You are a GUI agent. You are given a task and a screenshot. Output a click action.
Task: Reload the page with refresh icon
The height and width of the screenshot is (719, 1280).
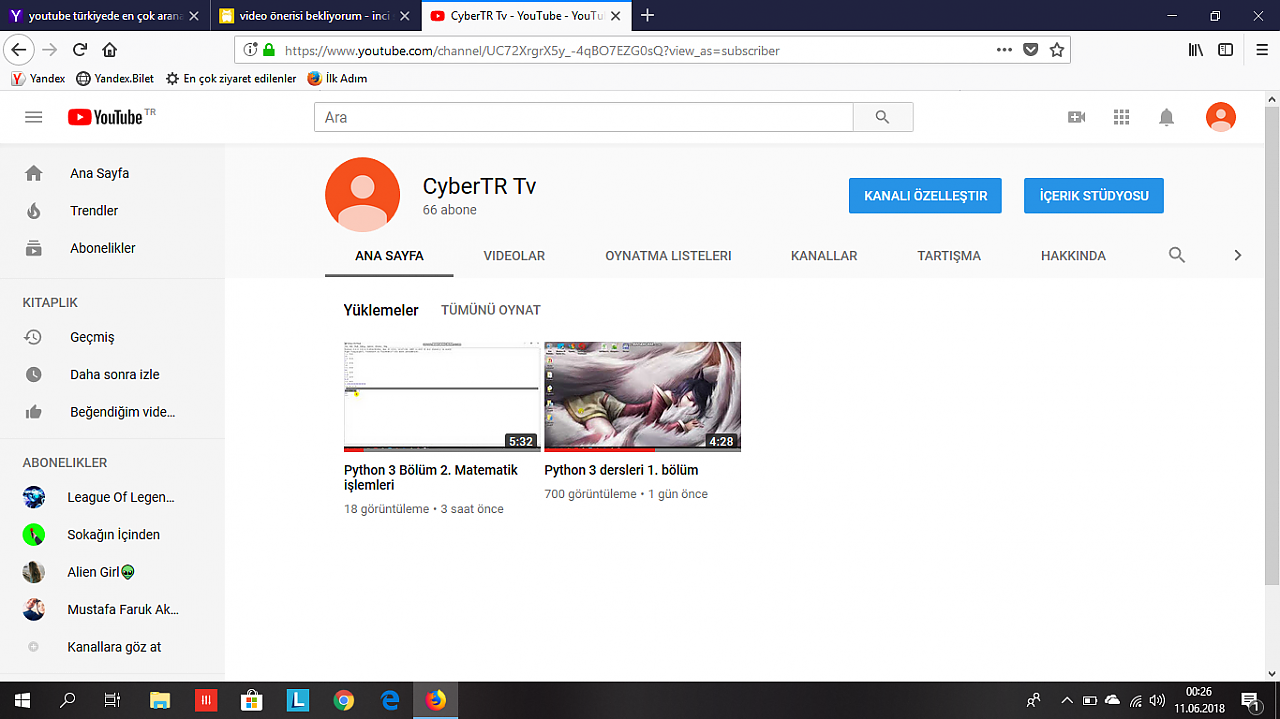coord(80,50)
